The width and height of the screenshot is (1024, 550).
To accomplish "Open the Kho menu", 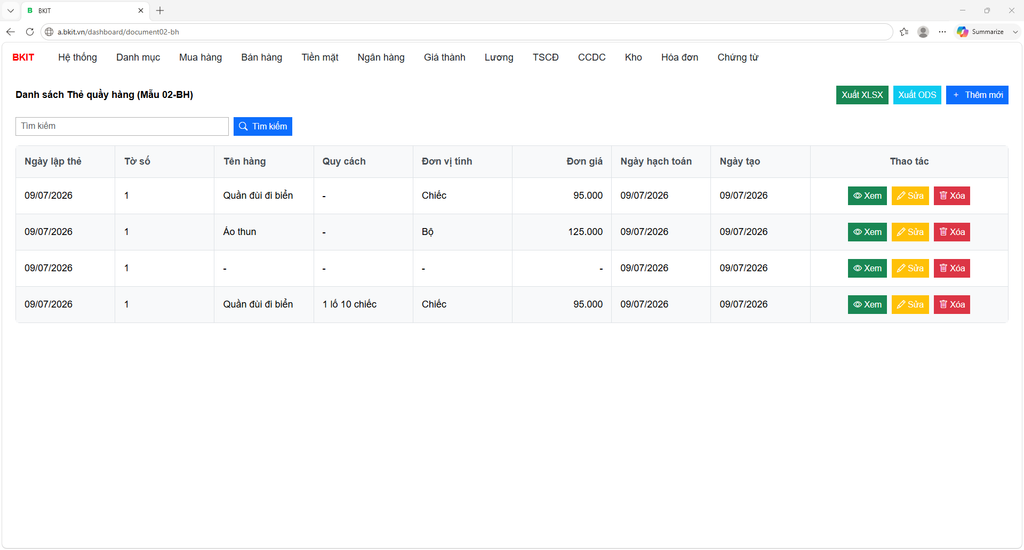I will (x=633, y=57).
